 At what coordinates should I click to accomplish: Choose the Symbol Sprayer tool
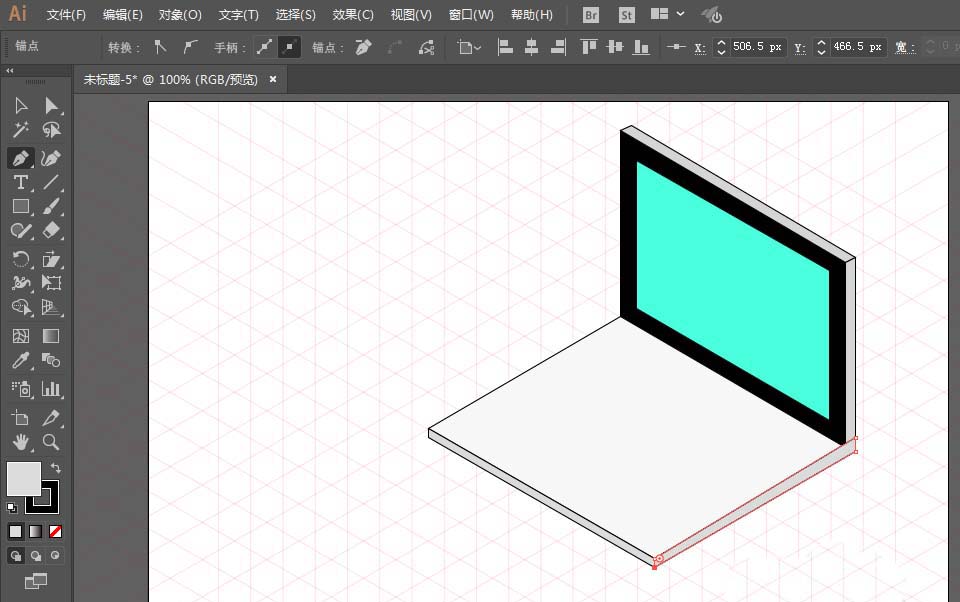pyautogui.click(x=21, y=389)
